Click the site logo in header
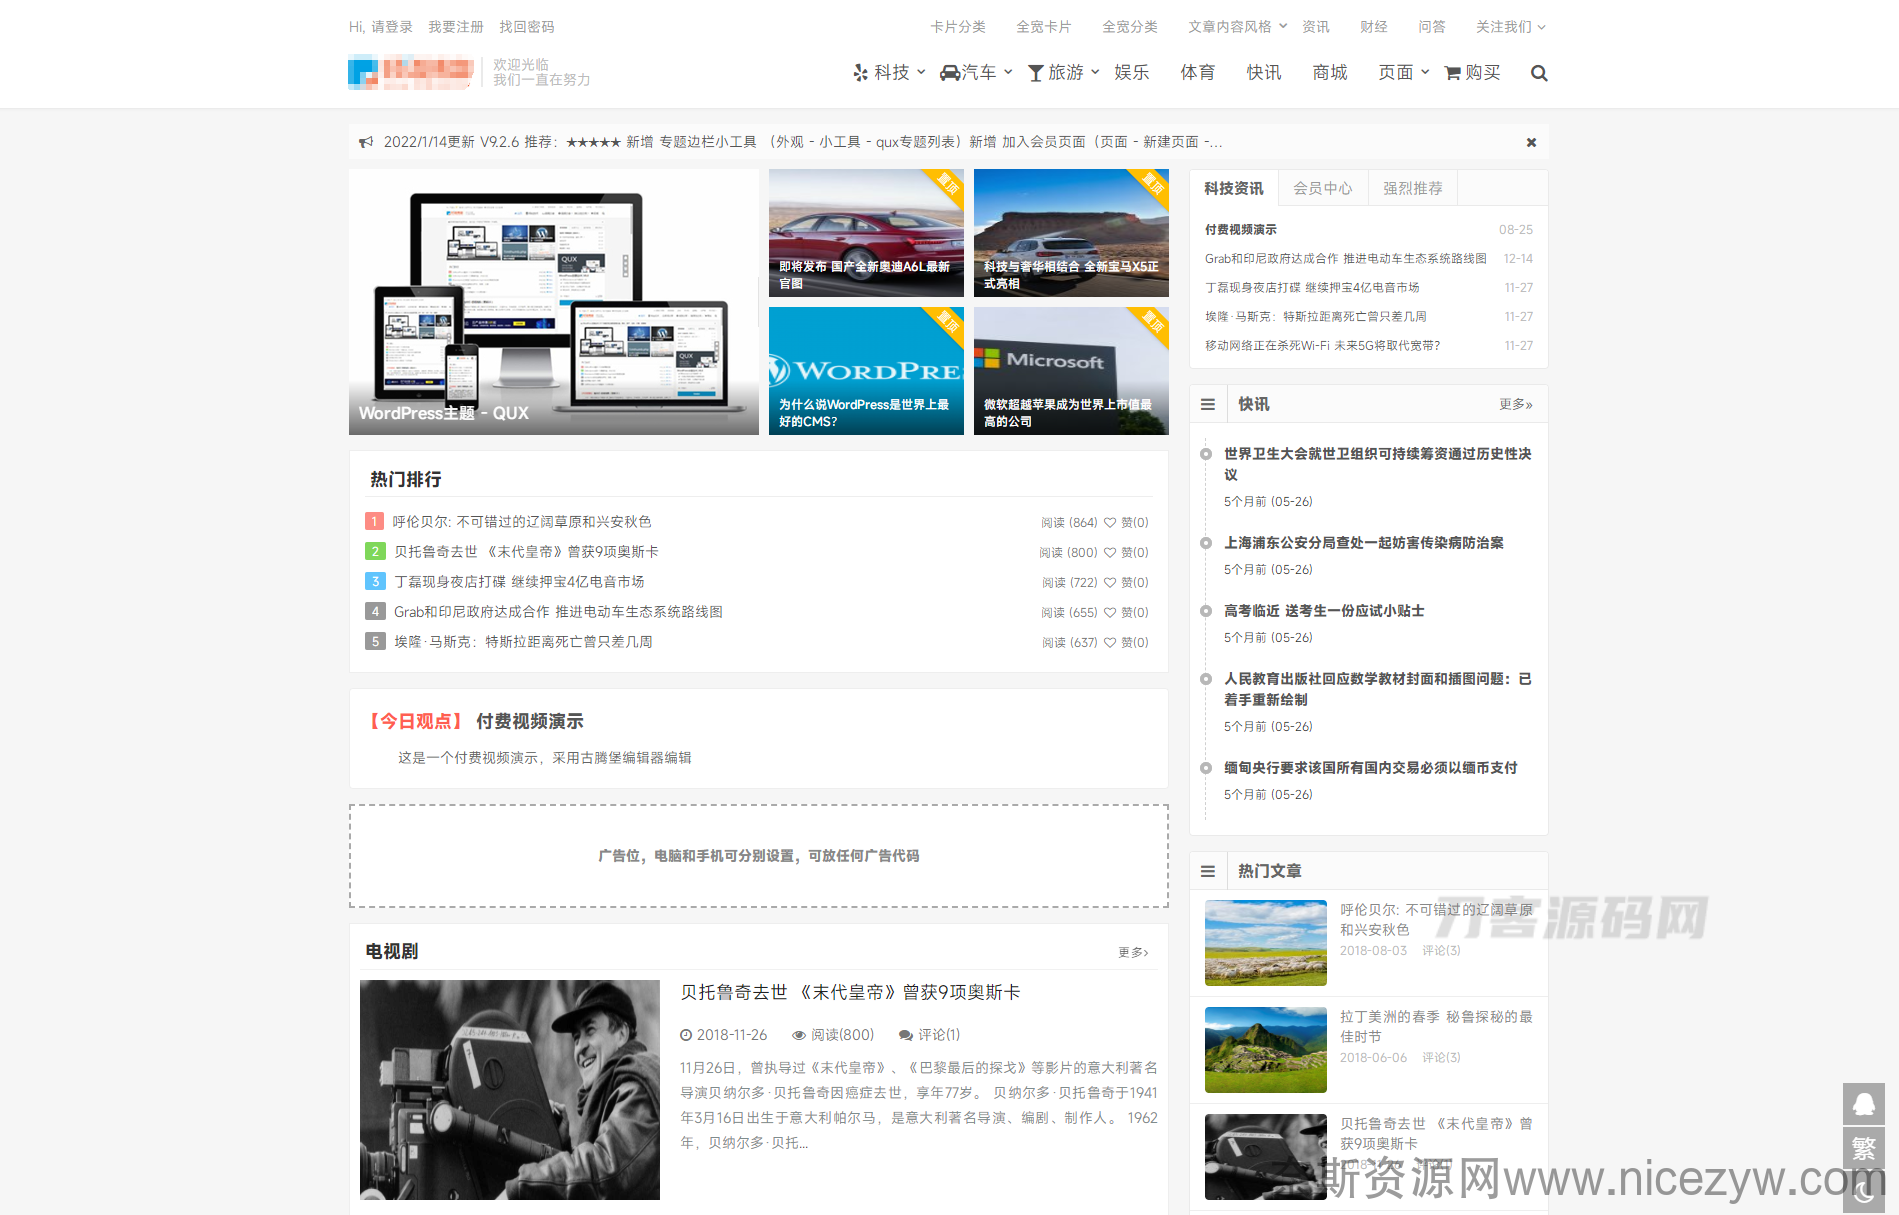The image size is (1899, 1215). (x=411, y=73)
